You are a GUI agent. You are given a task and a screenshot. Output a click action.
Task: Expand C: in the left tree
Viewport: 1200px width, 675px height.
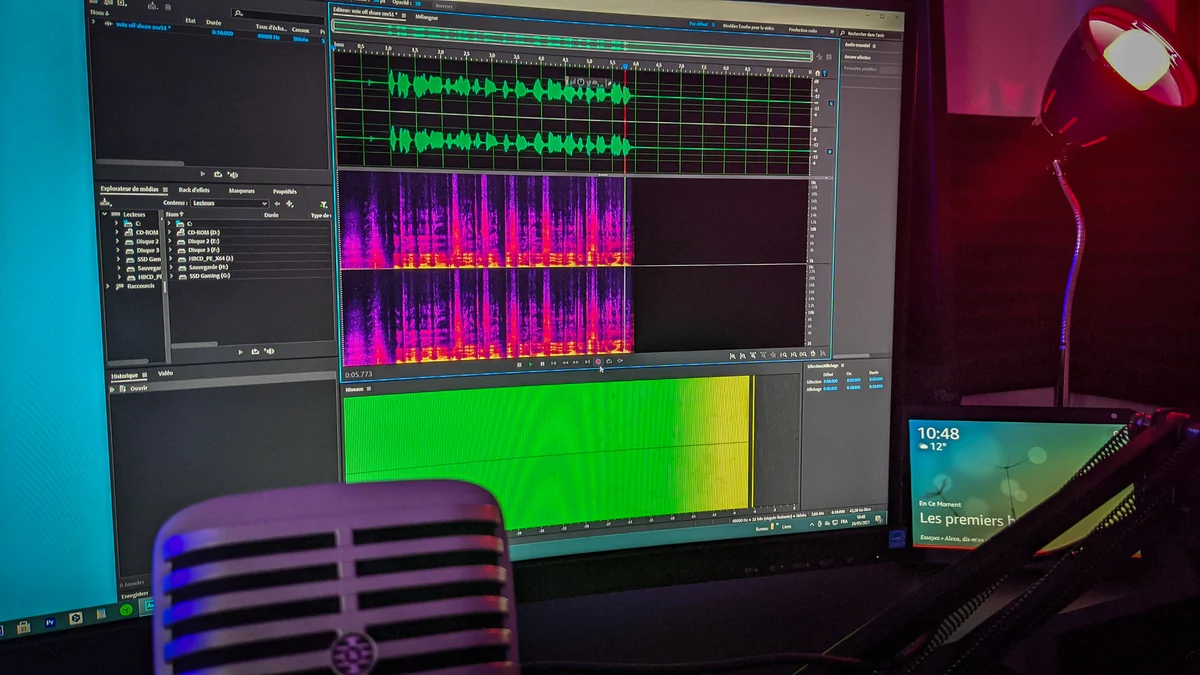point(116,223)
